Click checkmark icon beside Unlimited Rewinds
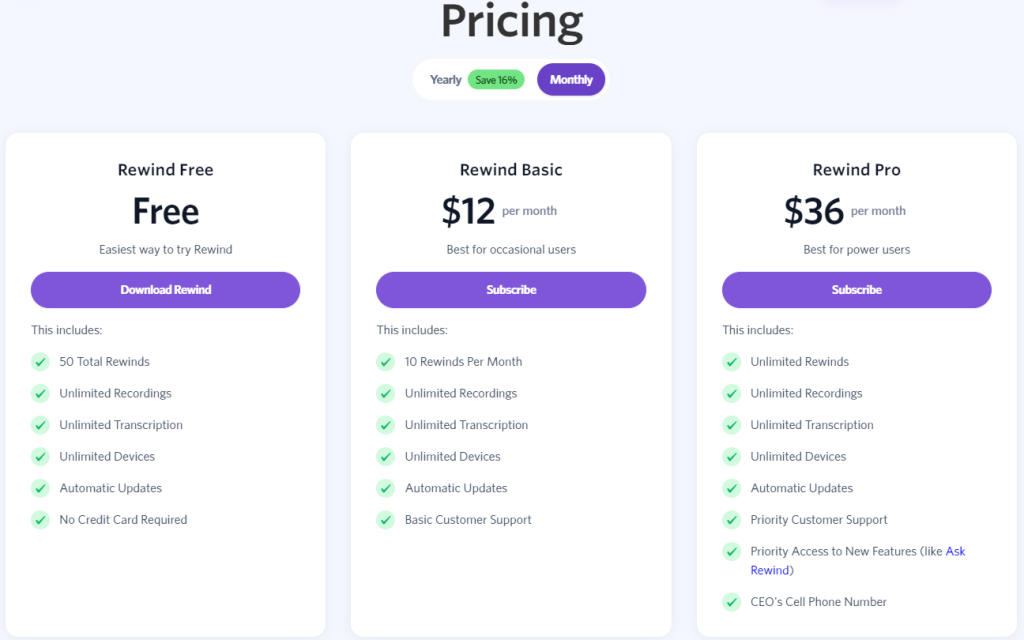The height and width of the screenshot is (640, 1024). click(732, 362)
